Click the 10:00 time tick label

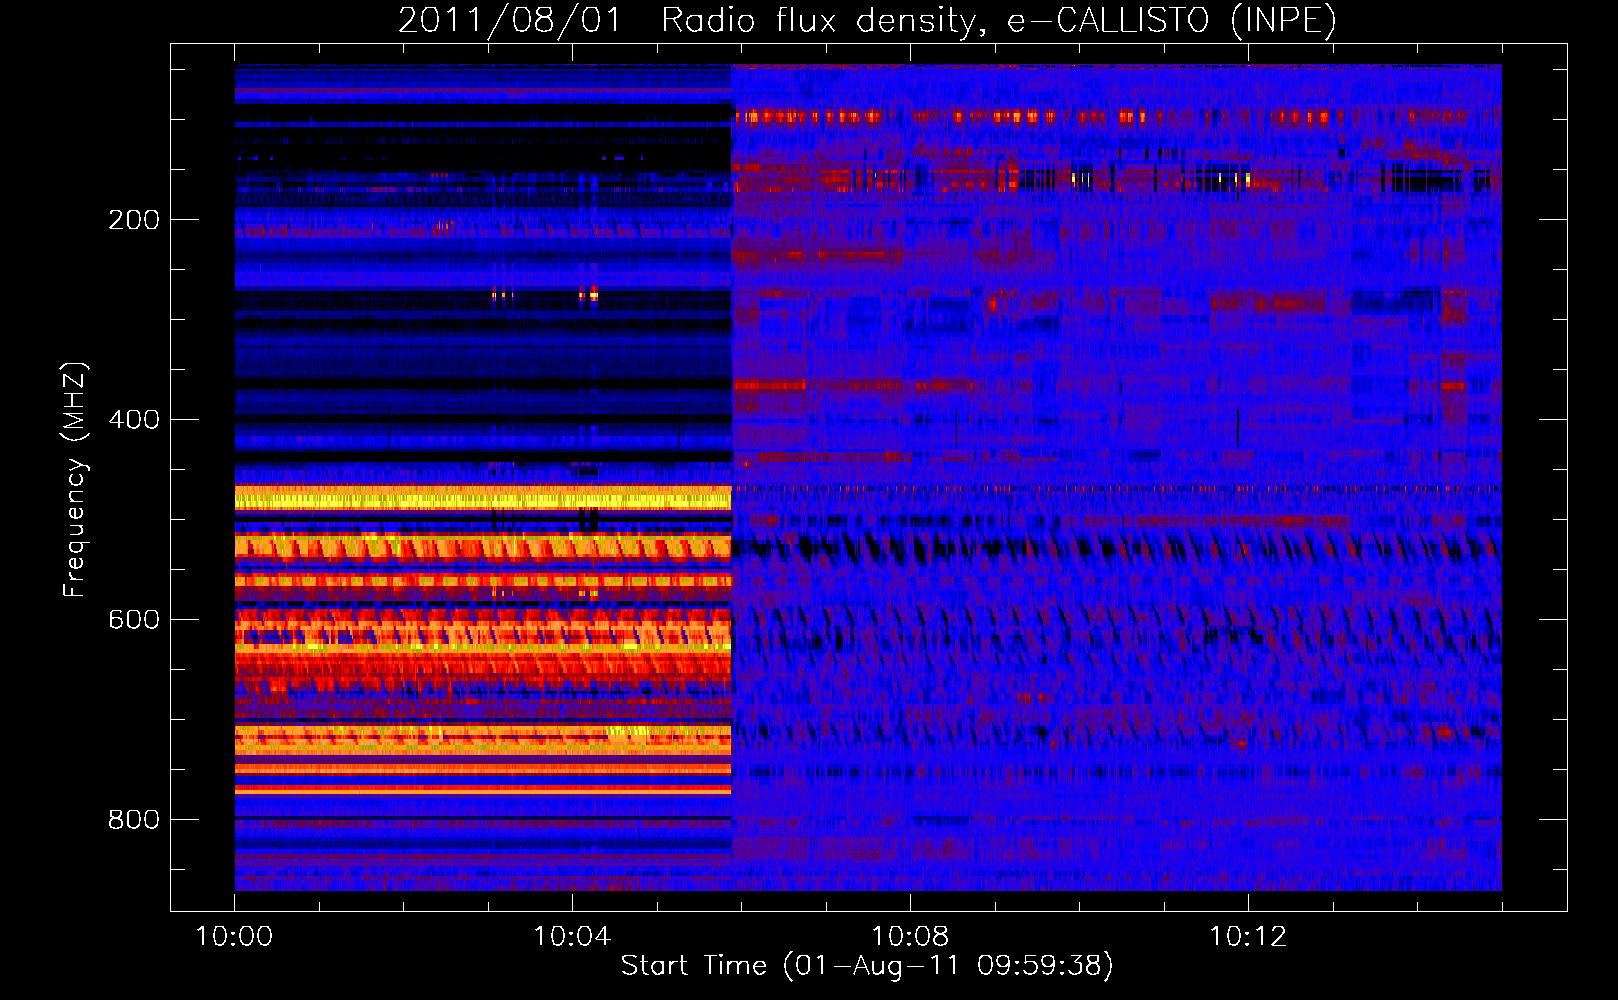(x=234, y=937)
